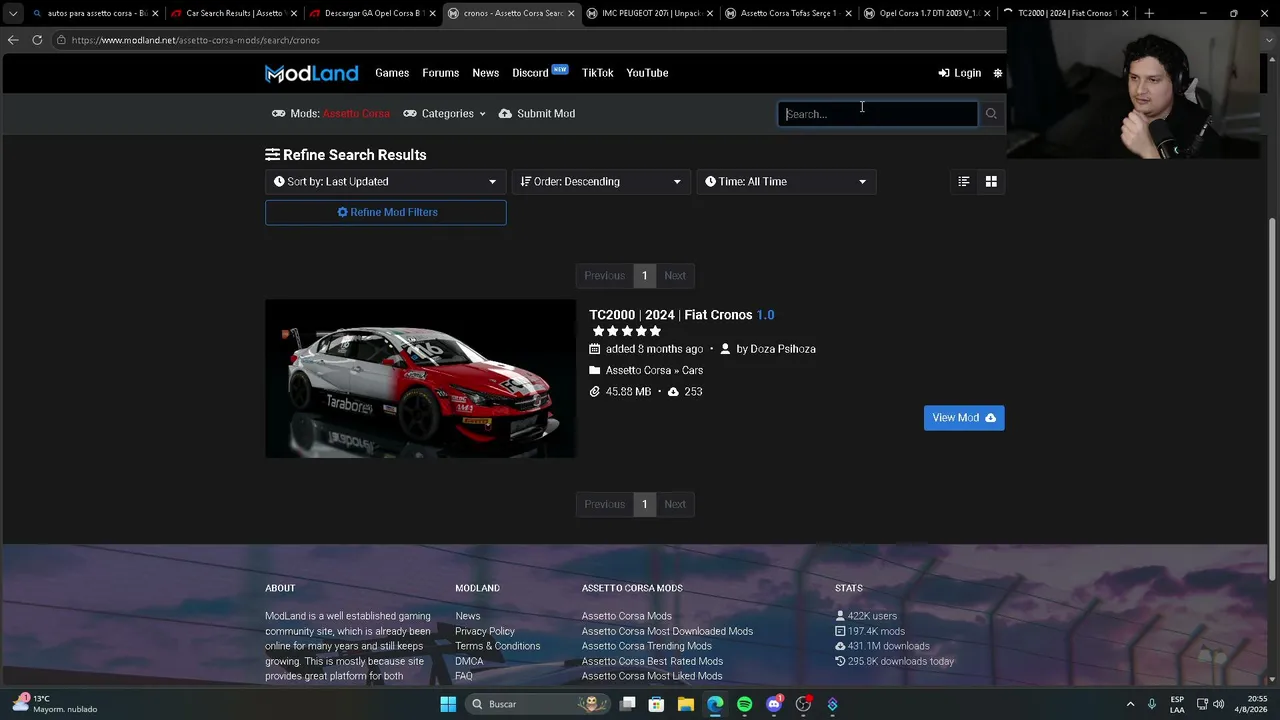This screenshot has height=720, width=1280.
Task: Switch to grid view layout
Action: (991, 182)
